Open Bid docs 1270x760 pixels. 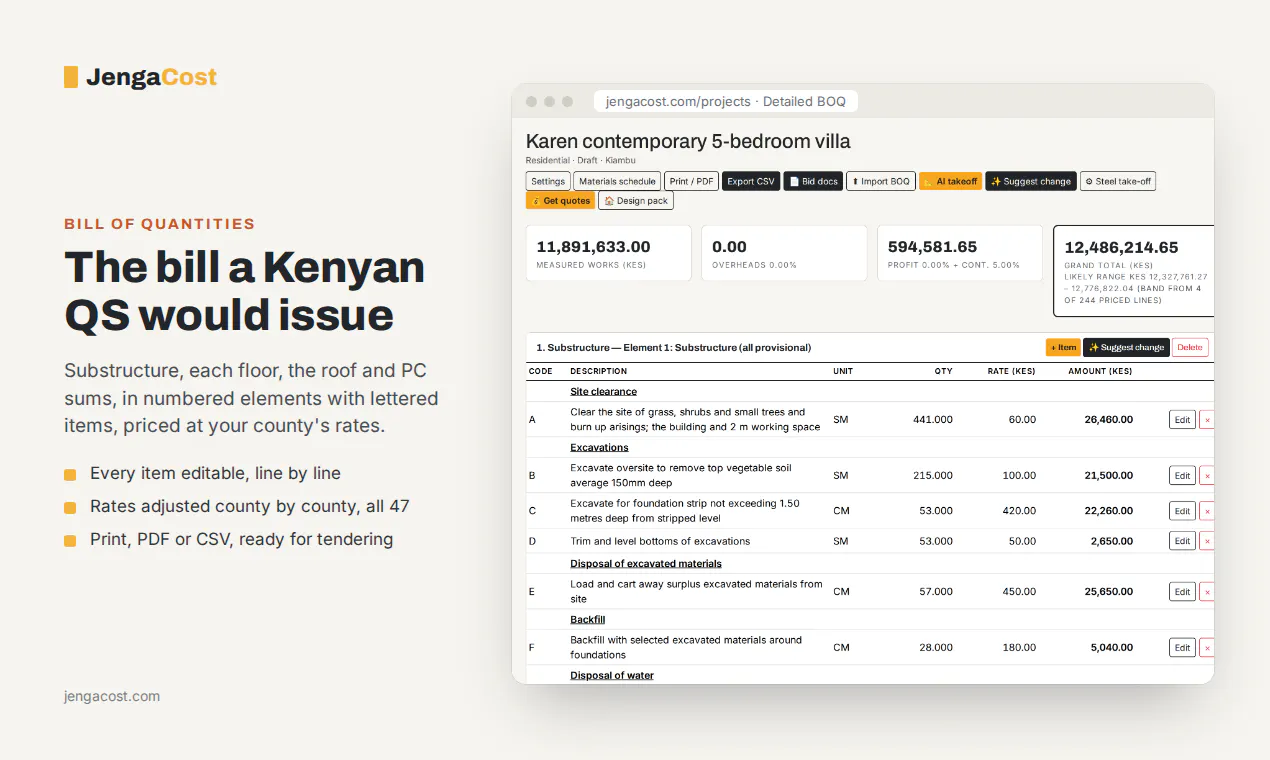pyautogui.click(x=813, y=181)
